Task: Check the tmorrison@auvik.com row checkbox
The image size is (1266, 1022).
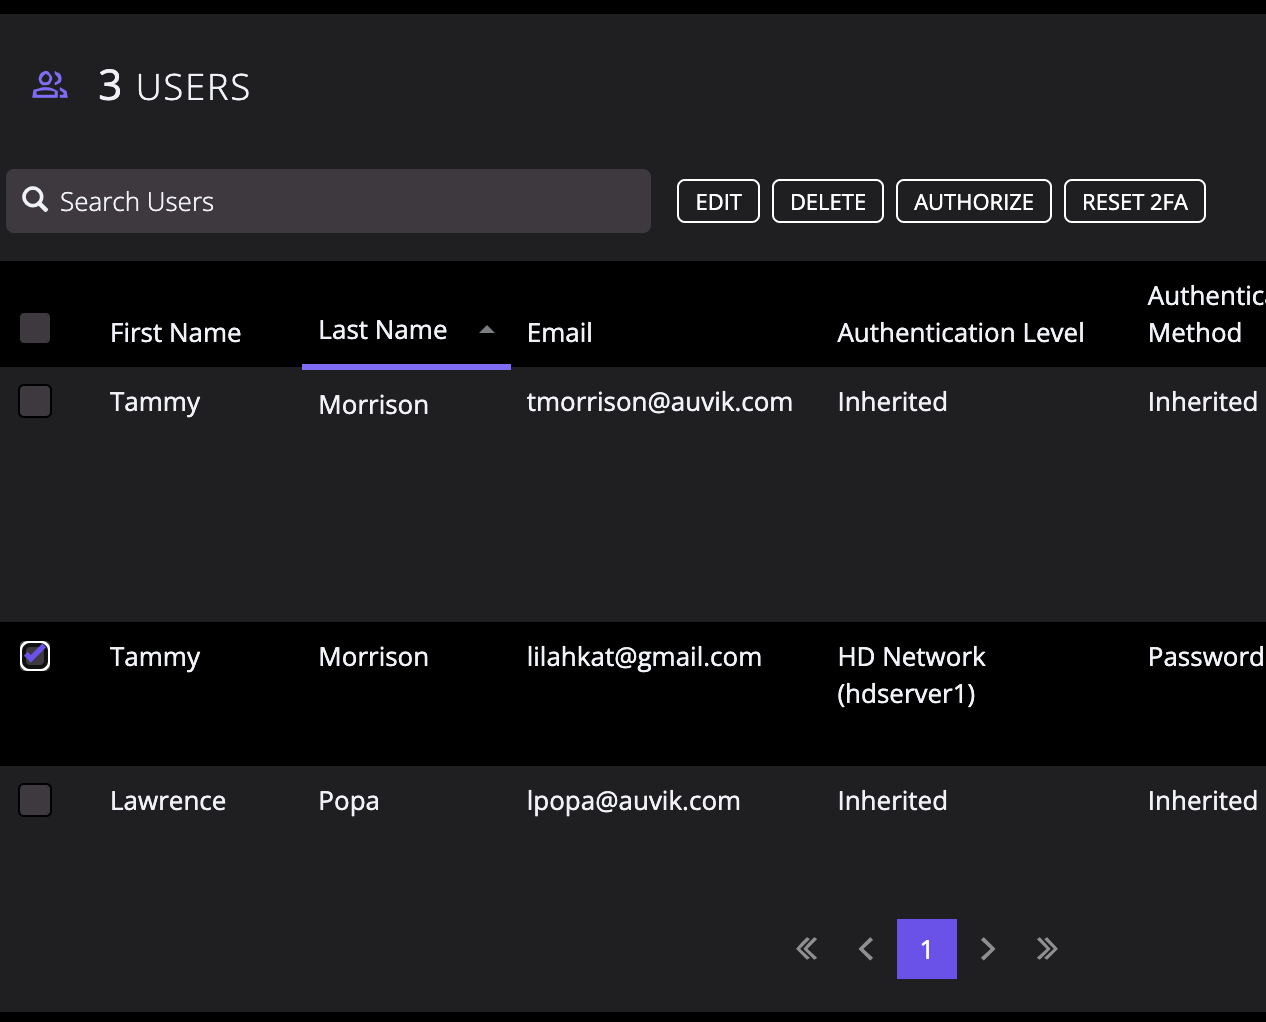Action: click(x=35, y=401)
